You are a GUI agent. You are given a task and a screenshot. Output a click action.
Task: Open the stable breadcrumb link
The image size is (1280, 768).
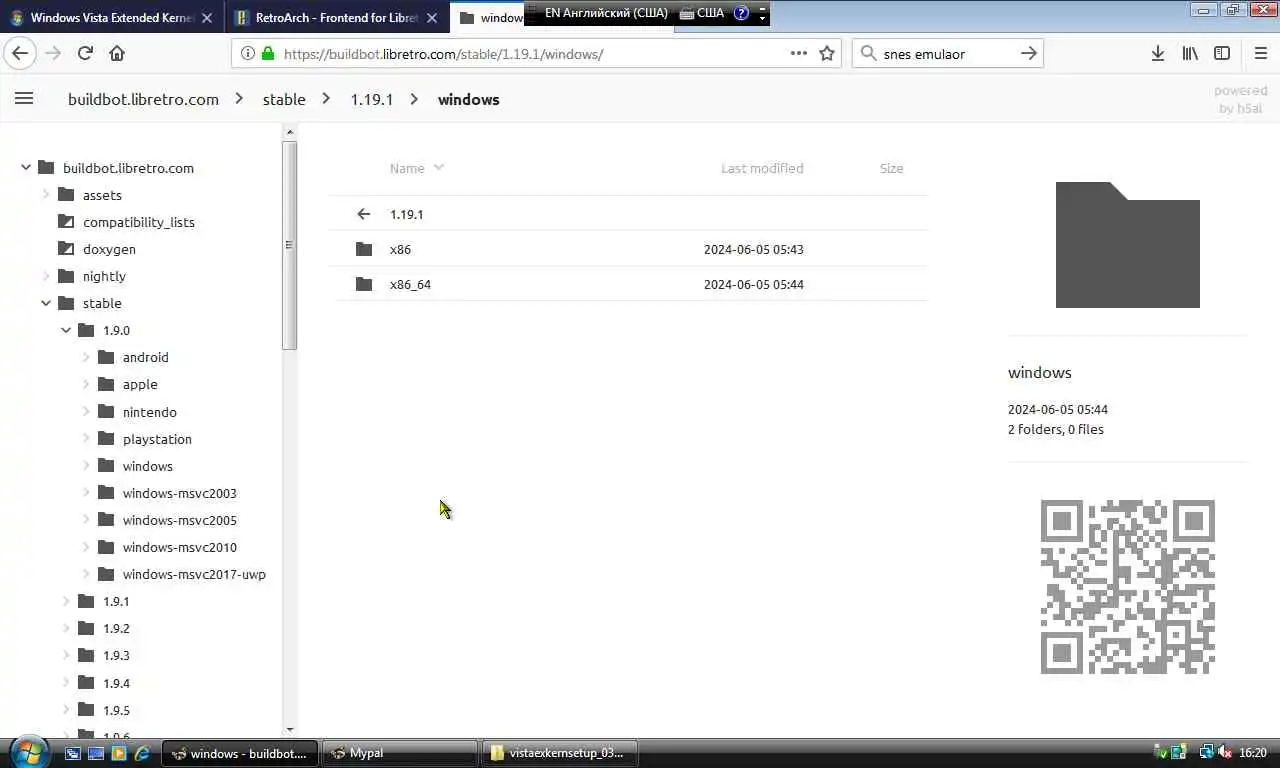284,99
